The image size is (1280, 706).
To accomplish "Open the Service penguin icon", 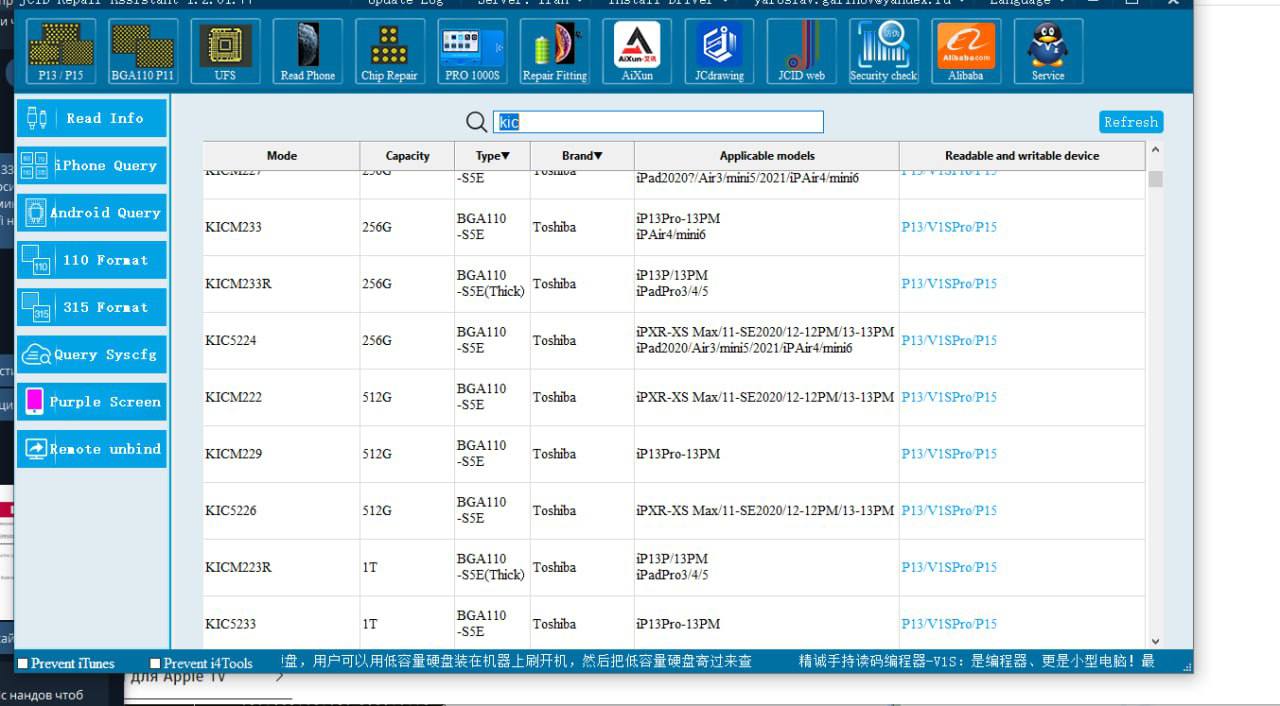I will coord(1048,51).
